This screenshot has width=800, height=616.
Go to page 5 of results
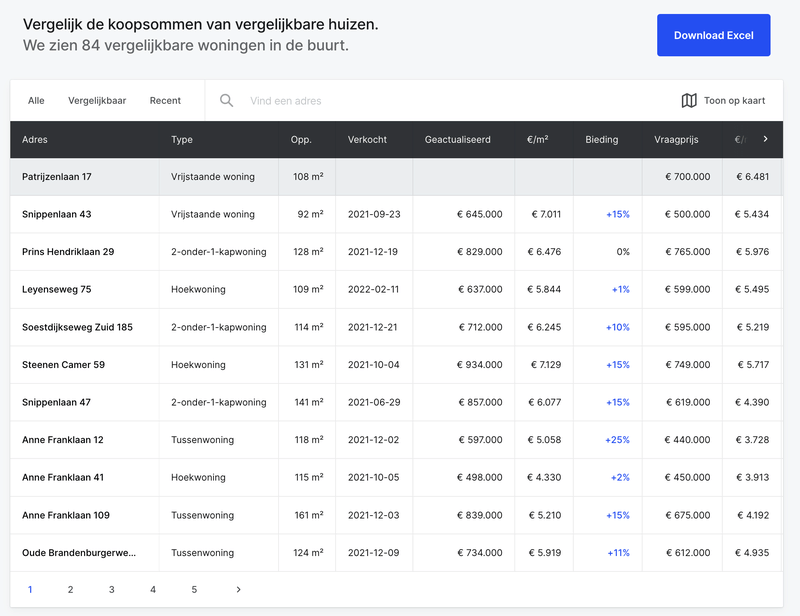(x=194, y=590)
